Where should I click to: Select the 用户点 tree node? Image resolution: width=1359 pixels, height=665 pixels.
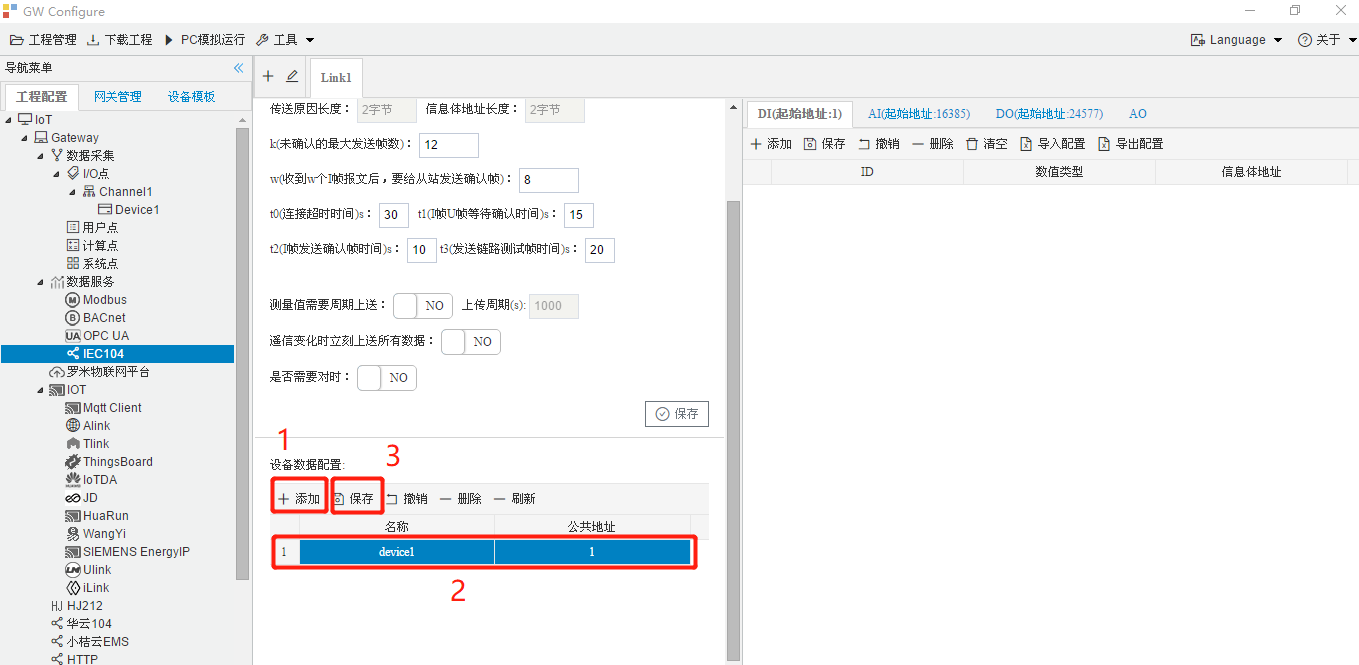pyautogui.click(x=92, y=228)
